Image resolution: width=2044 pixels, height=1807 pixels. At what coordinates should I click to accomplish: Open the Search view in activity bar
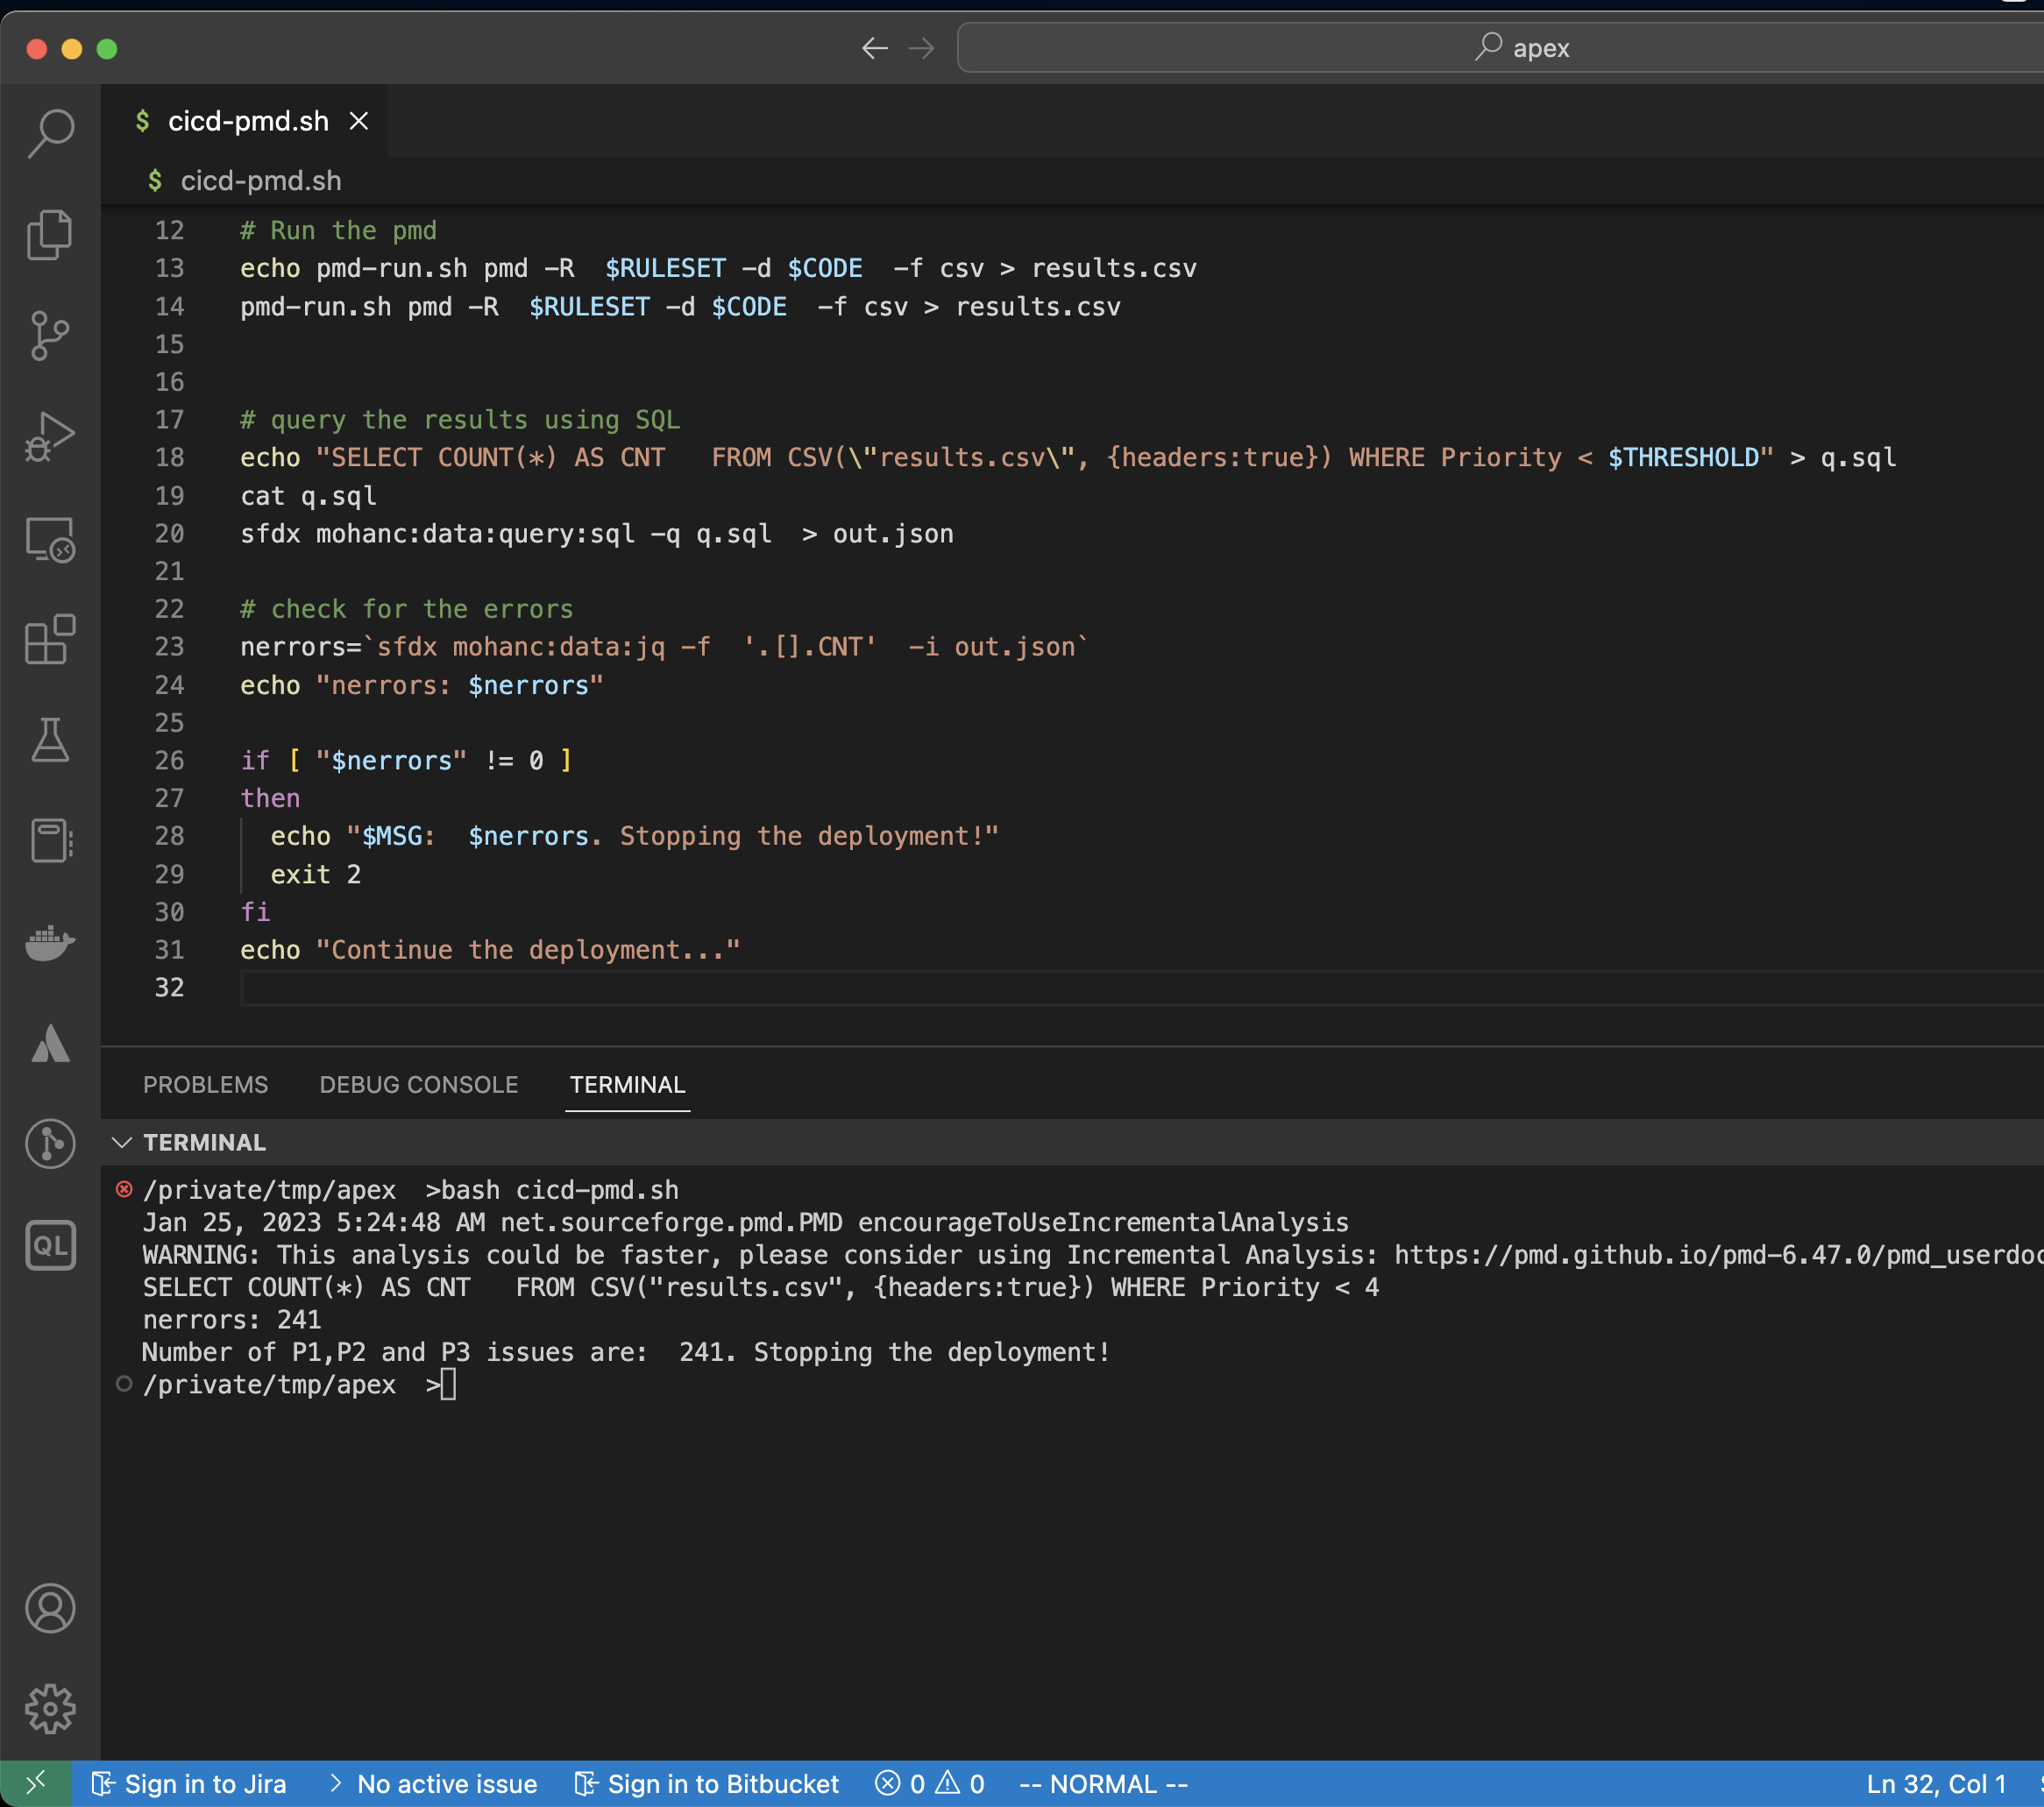point(50,133)
